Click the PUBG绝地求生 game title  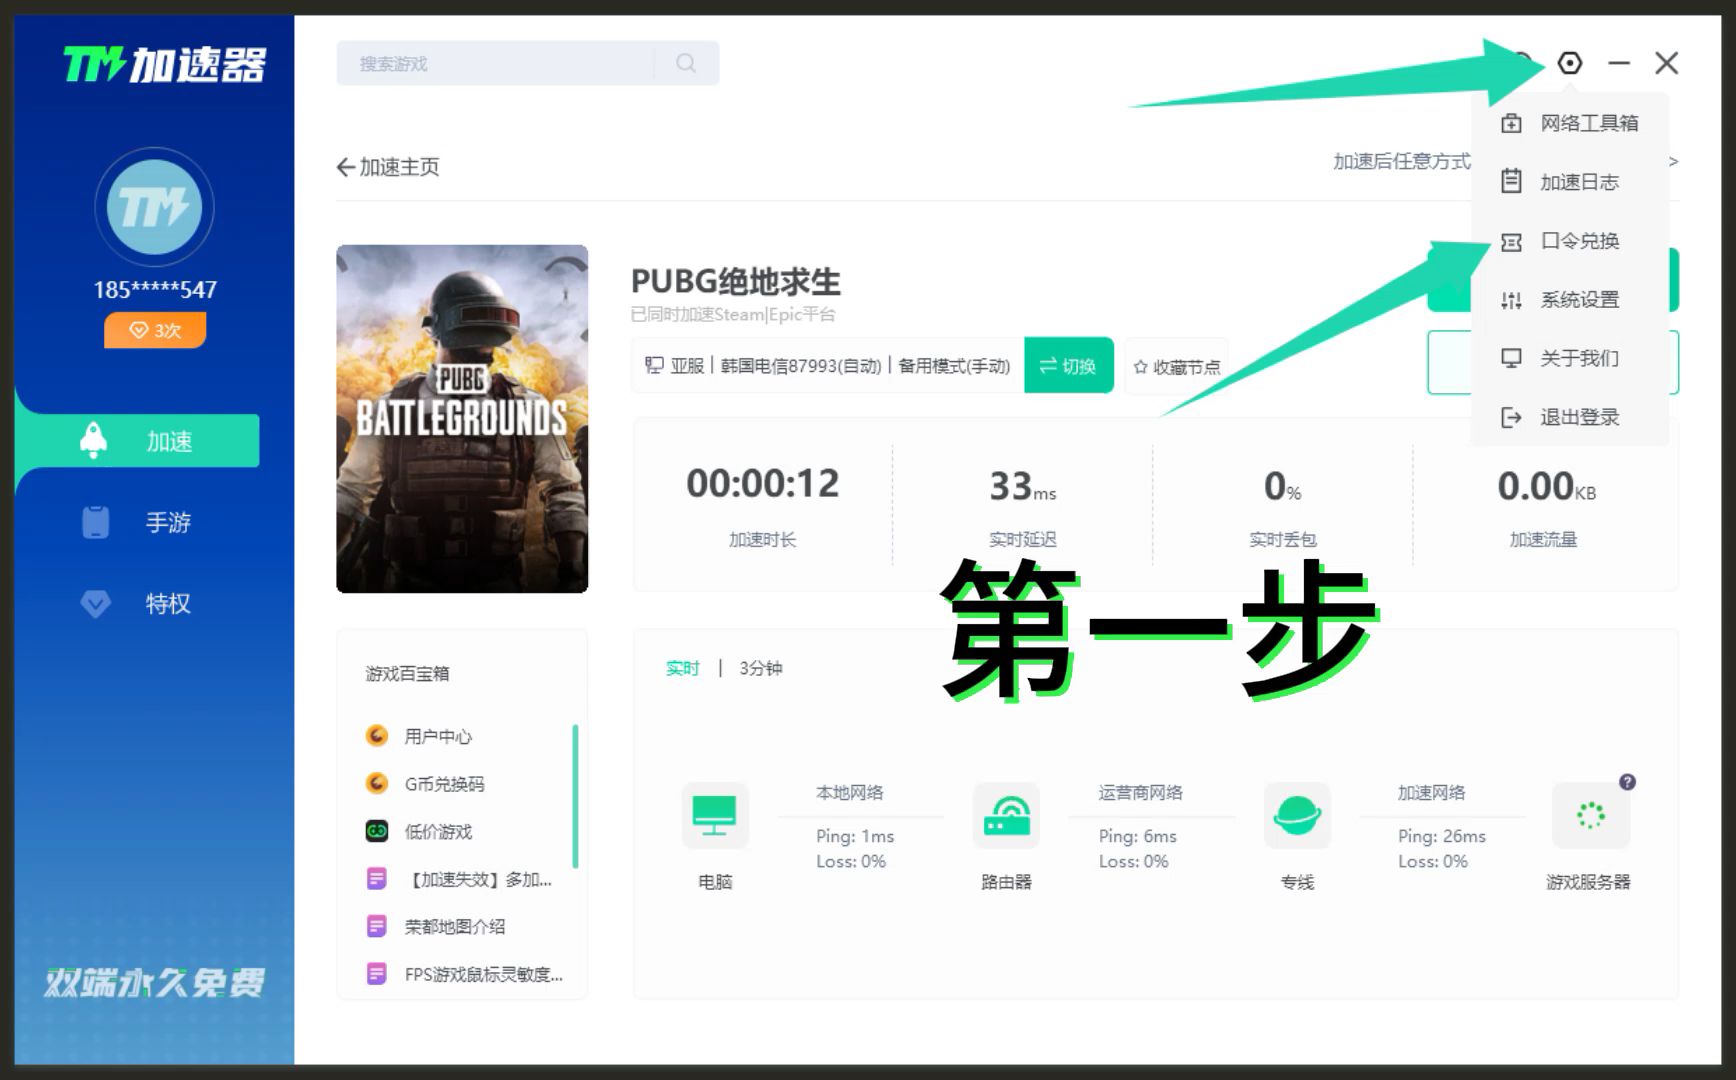pos(736,282)
